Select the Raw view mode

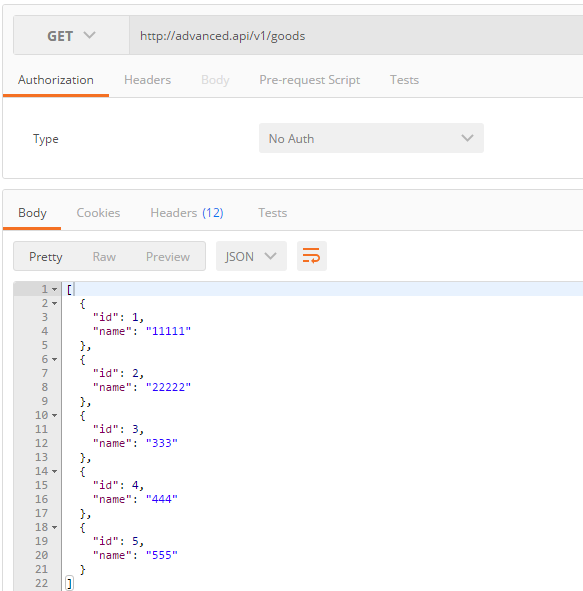point(104,257)
